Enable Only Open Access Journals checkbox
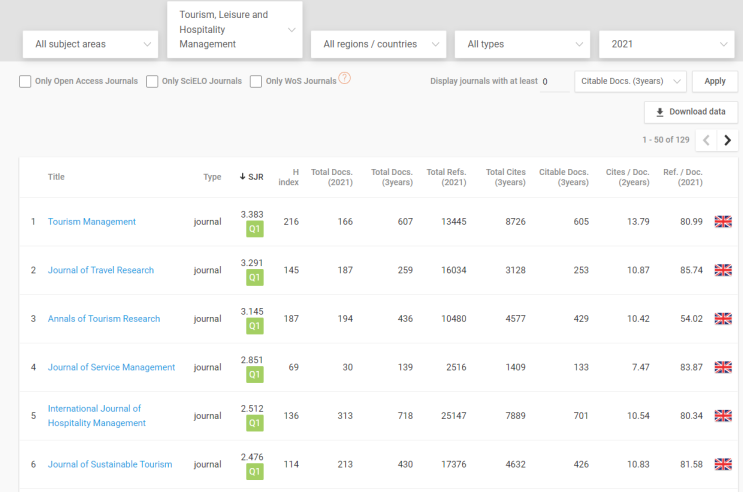Image resolution: width=743 pixels, height=492 pixels. [x=25, y=81]
